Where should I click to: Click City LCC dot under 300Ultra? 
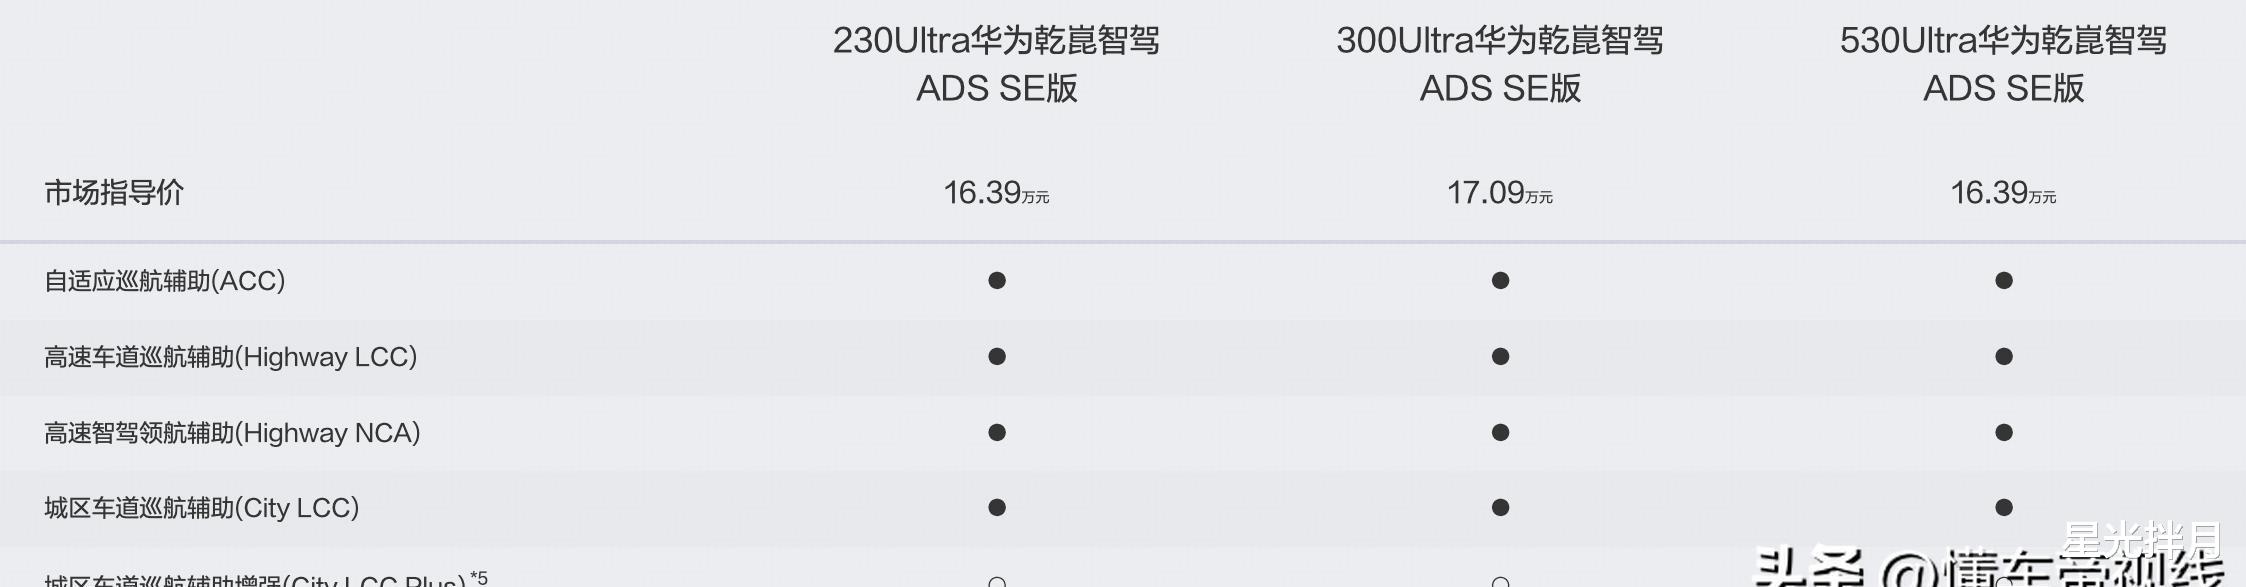coord(1500,508)
